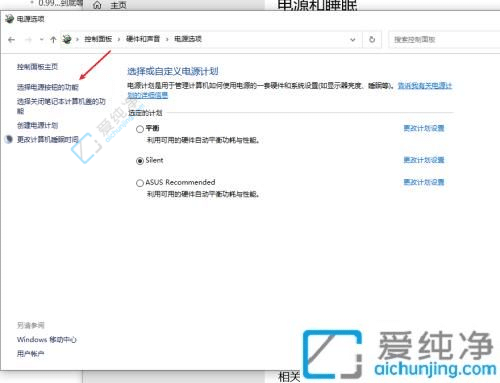Click the 电源选项 title bar icon
500x383 pixels.
pos(9,19)
